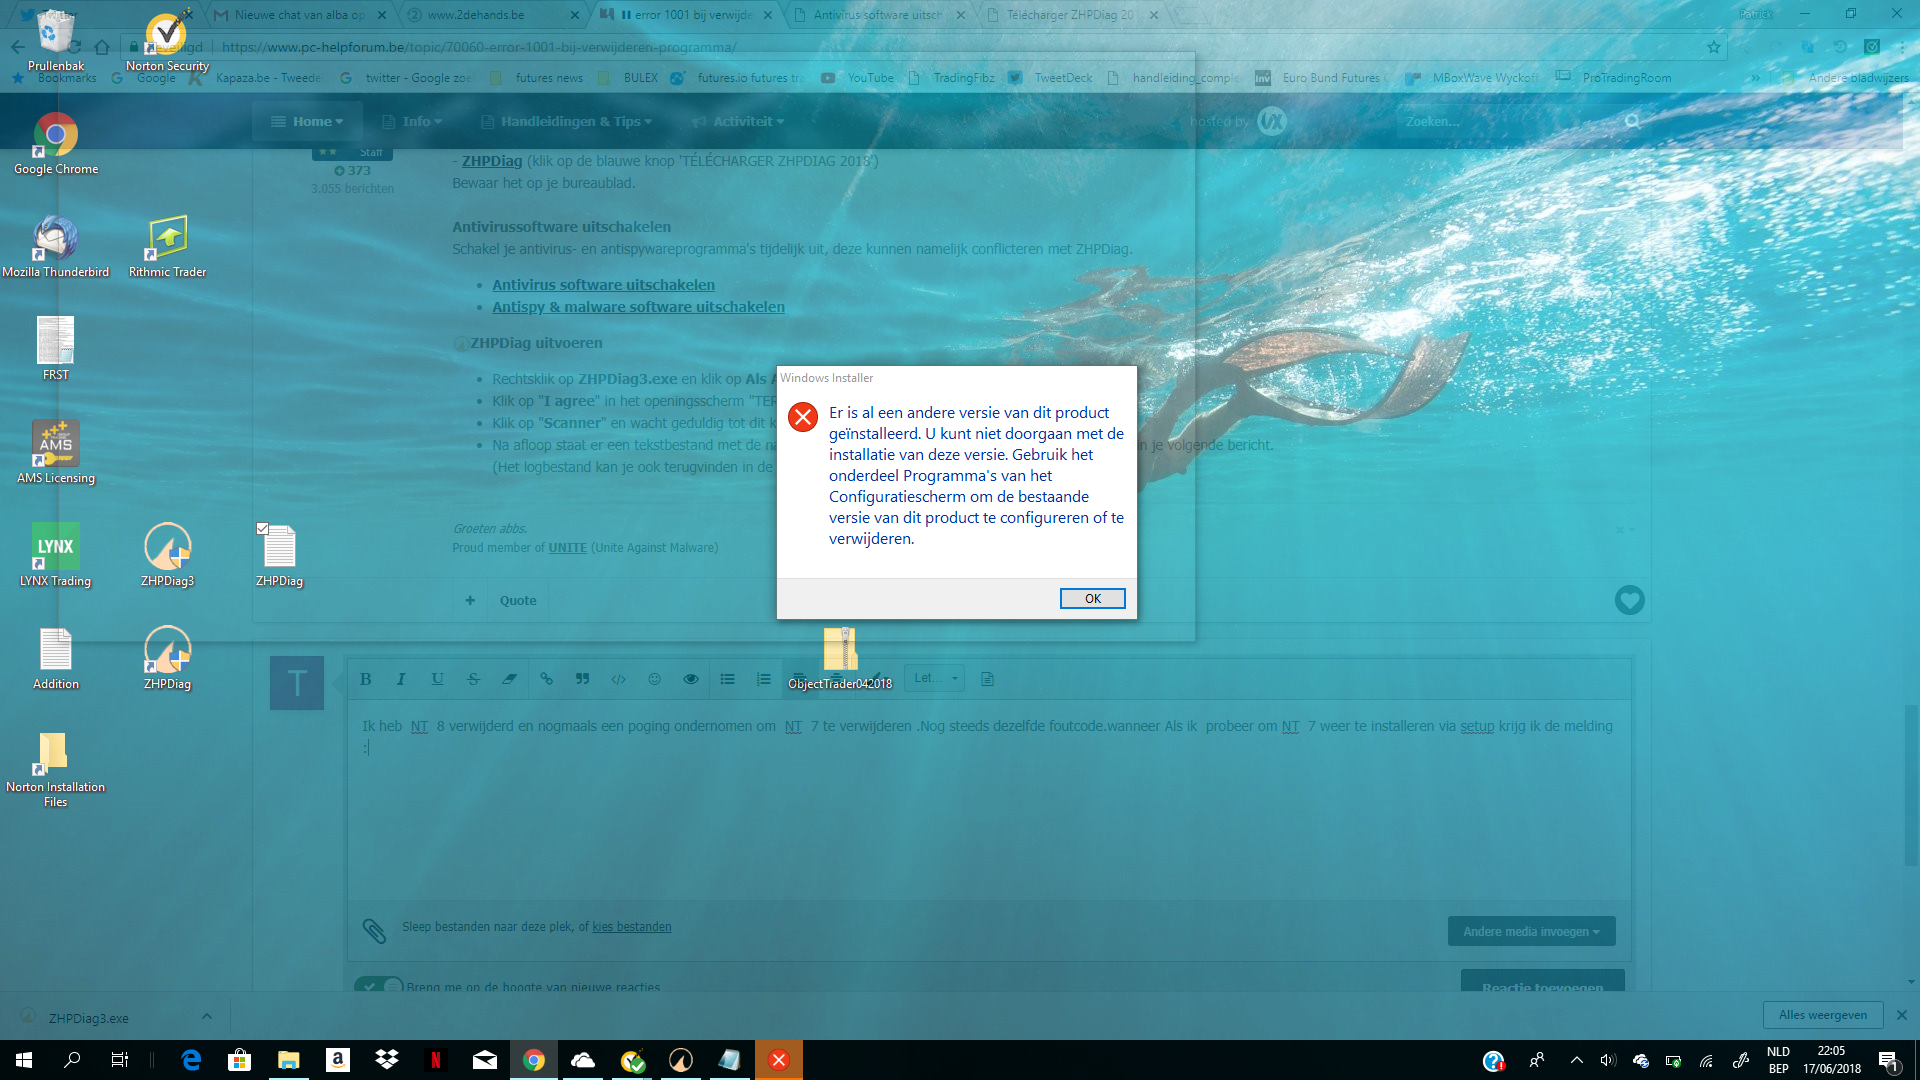Click the eye (spoiler/preview) icon in the editor

(690, 679)
